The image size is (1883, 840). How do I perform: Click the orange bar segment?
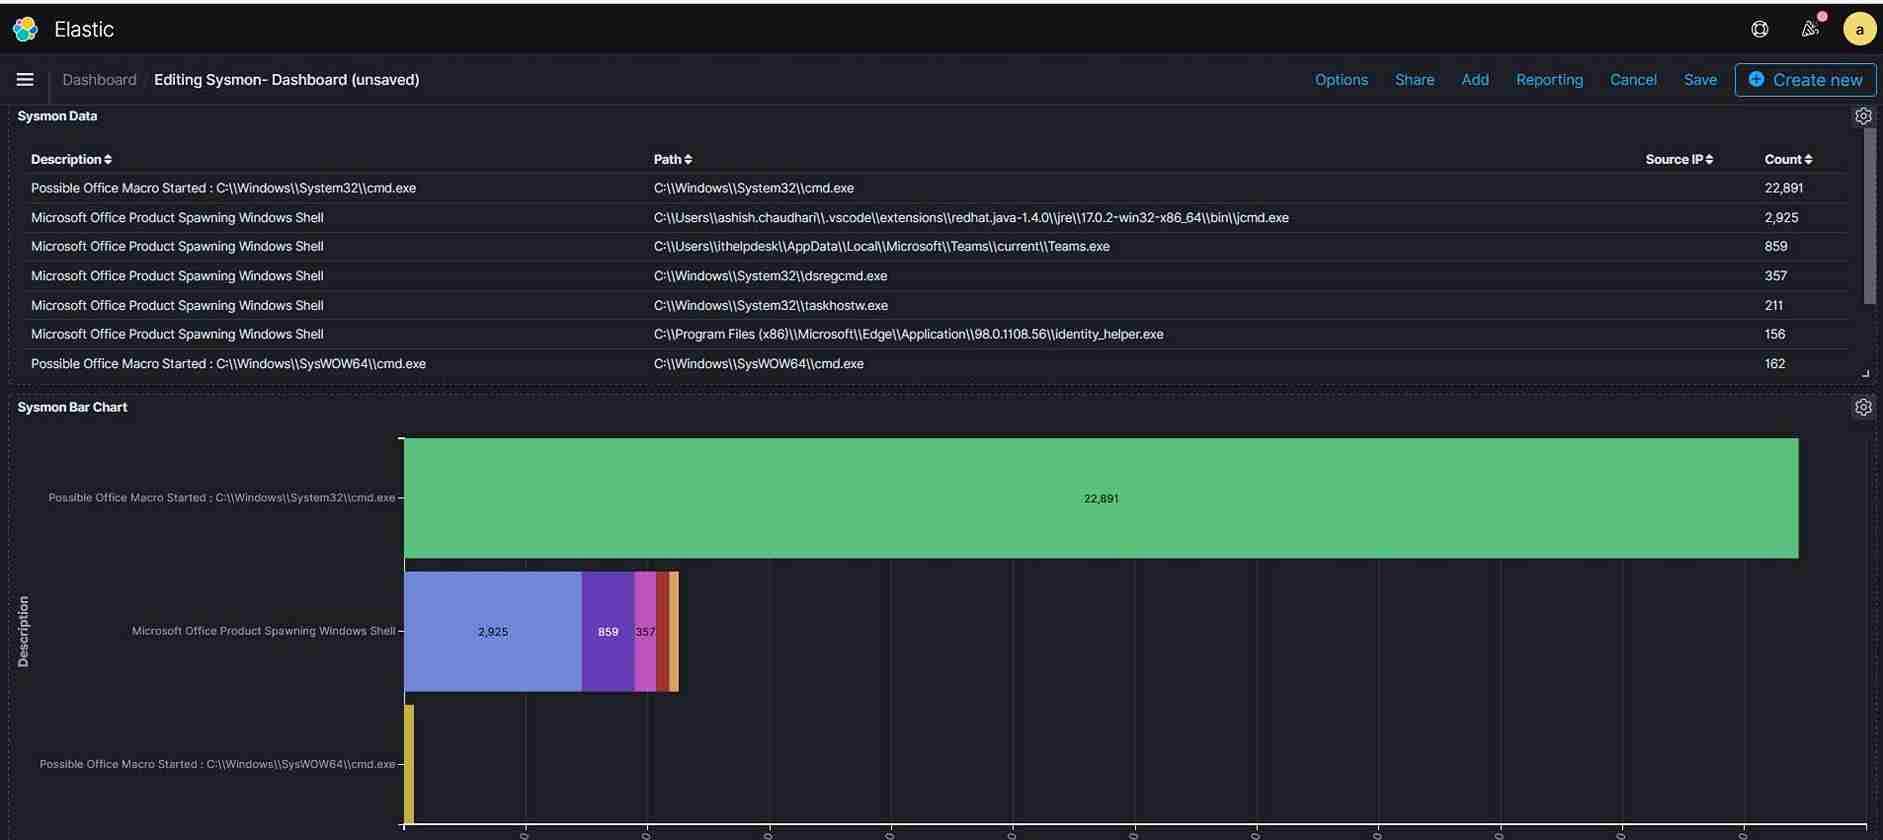coord(674,631)
